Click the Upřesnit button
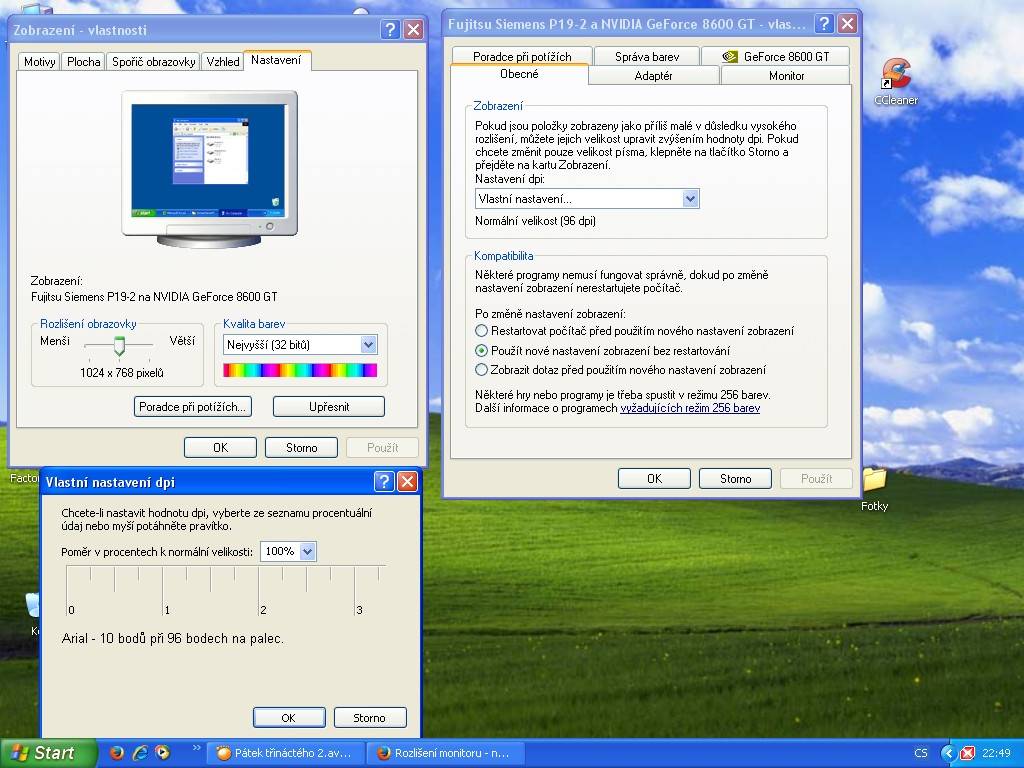The image size is (1024, 768). coord(328,406)
